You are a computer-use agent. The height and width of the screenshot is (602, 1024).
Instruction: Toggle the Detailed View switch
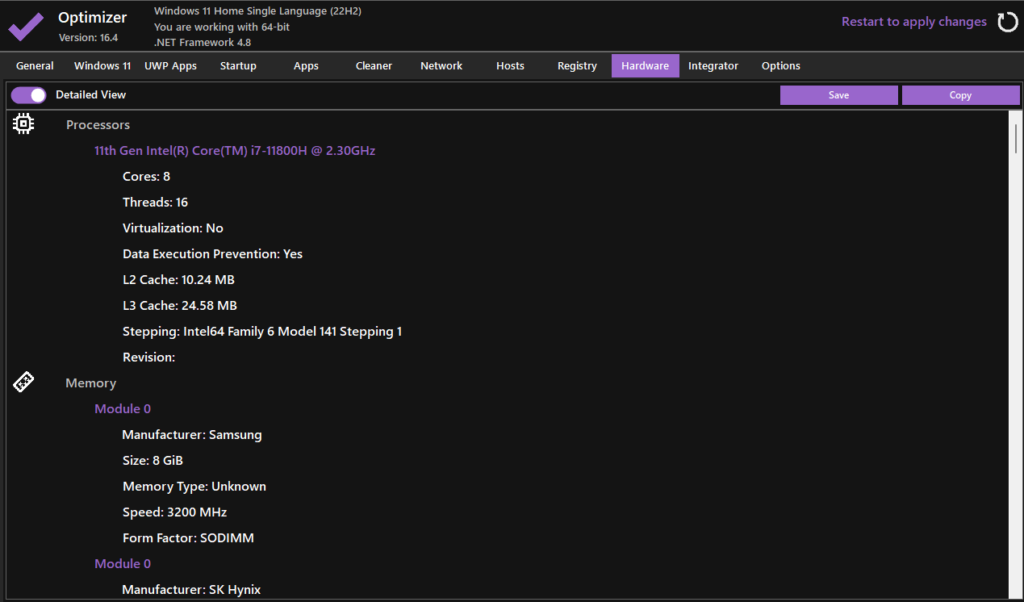pos(29,95)
